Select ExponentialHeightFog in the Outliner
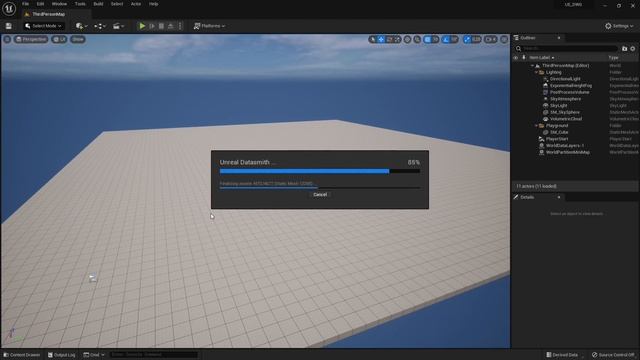Viewport: 640px width, 360px height. (570, 86)
